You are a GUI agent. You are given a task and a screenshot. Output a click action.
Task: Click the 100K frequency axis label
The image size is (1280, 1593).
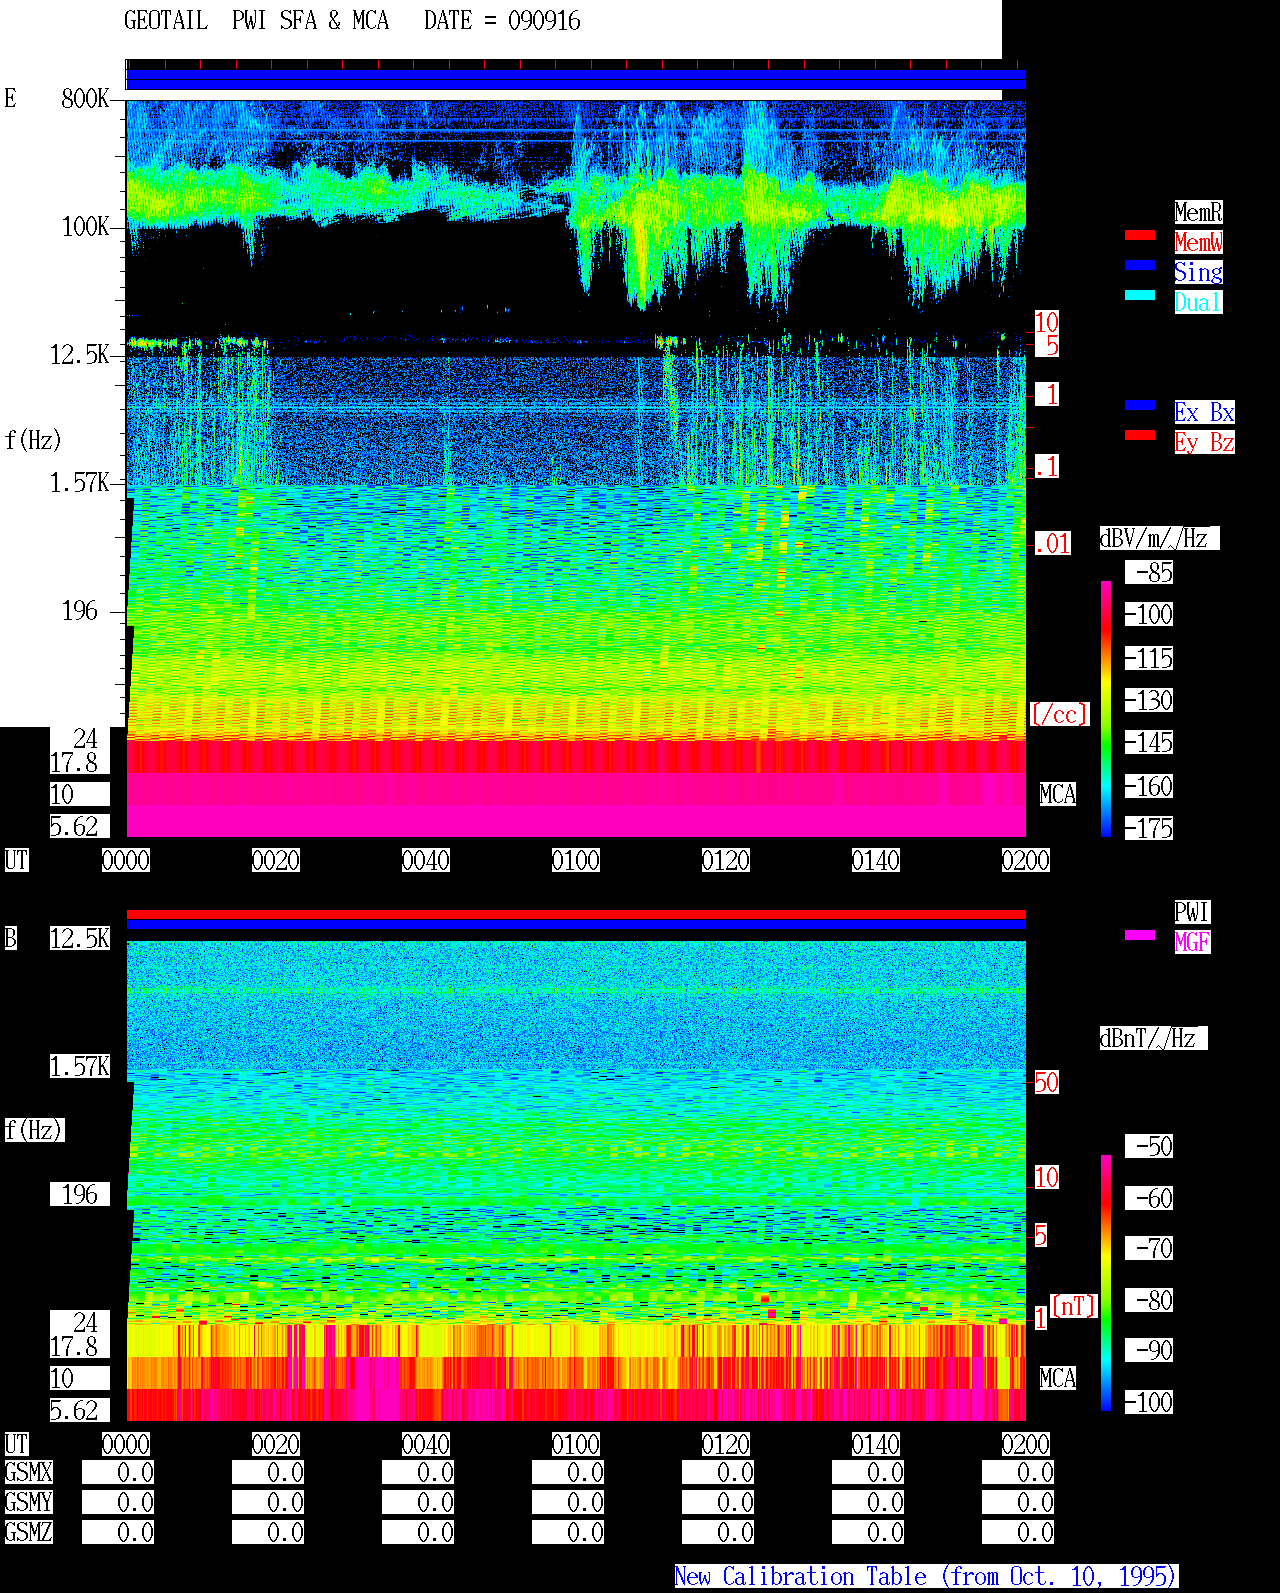pos(85,226)
